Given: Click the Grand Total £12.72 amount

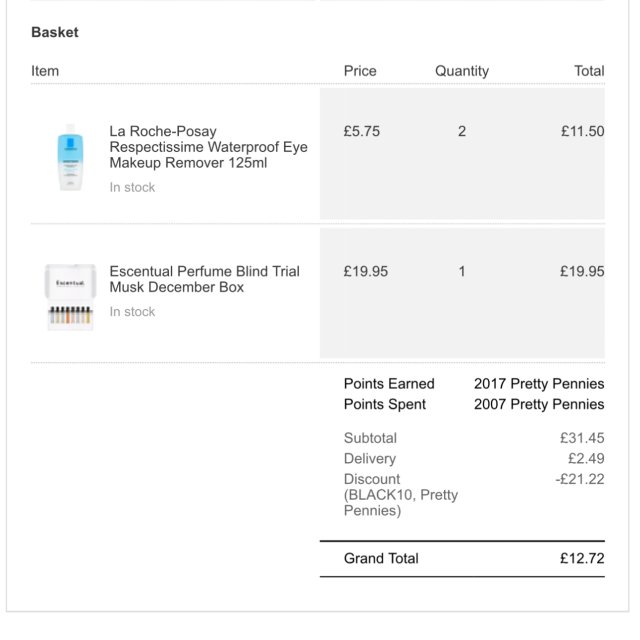Looking at the screenshot, I should pyautogui.click(x=582, y=559).
